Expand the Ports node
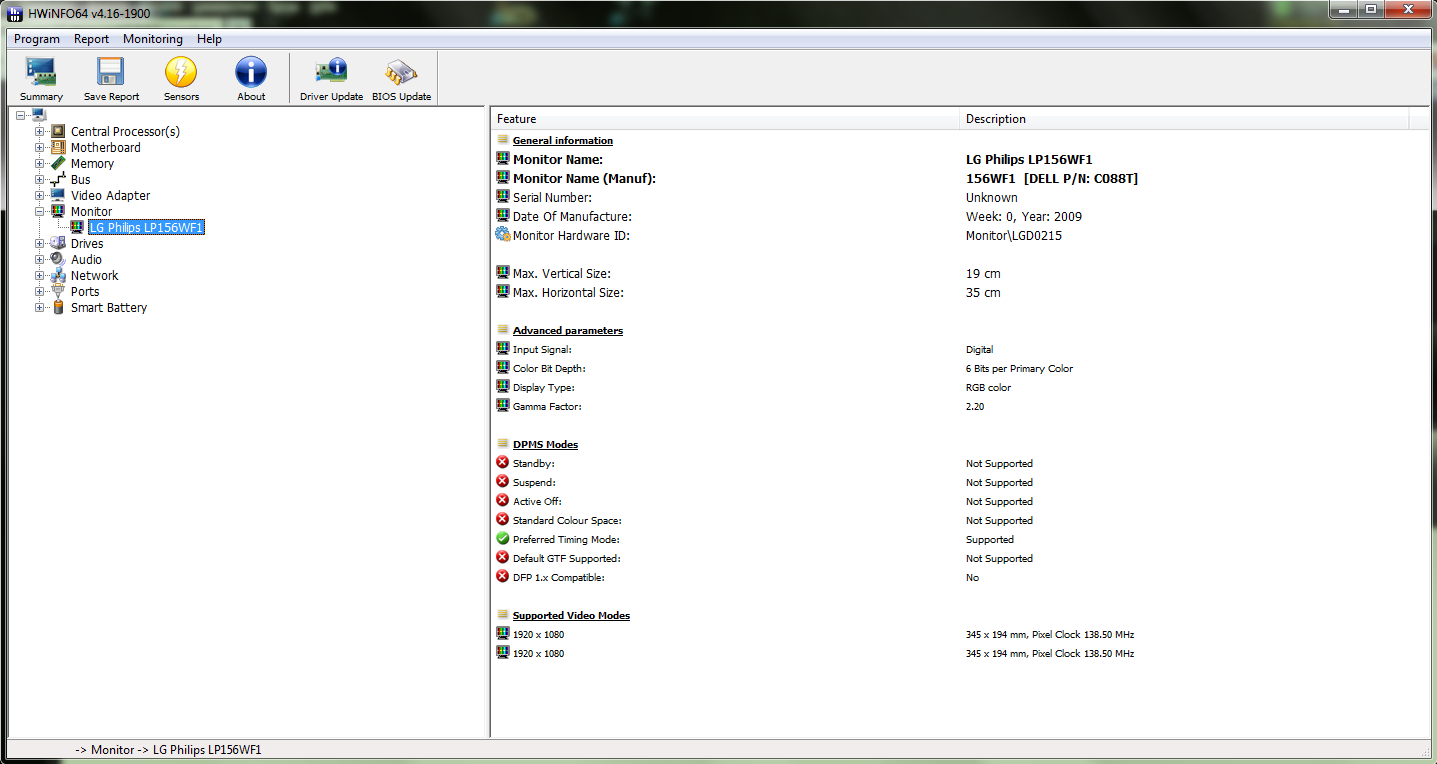The height and width of the screenshot is (764, 1437). coord(40,291)
